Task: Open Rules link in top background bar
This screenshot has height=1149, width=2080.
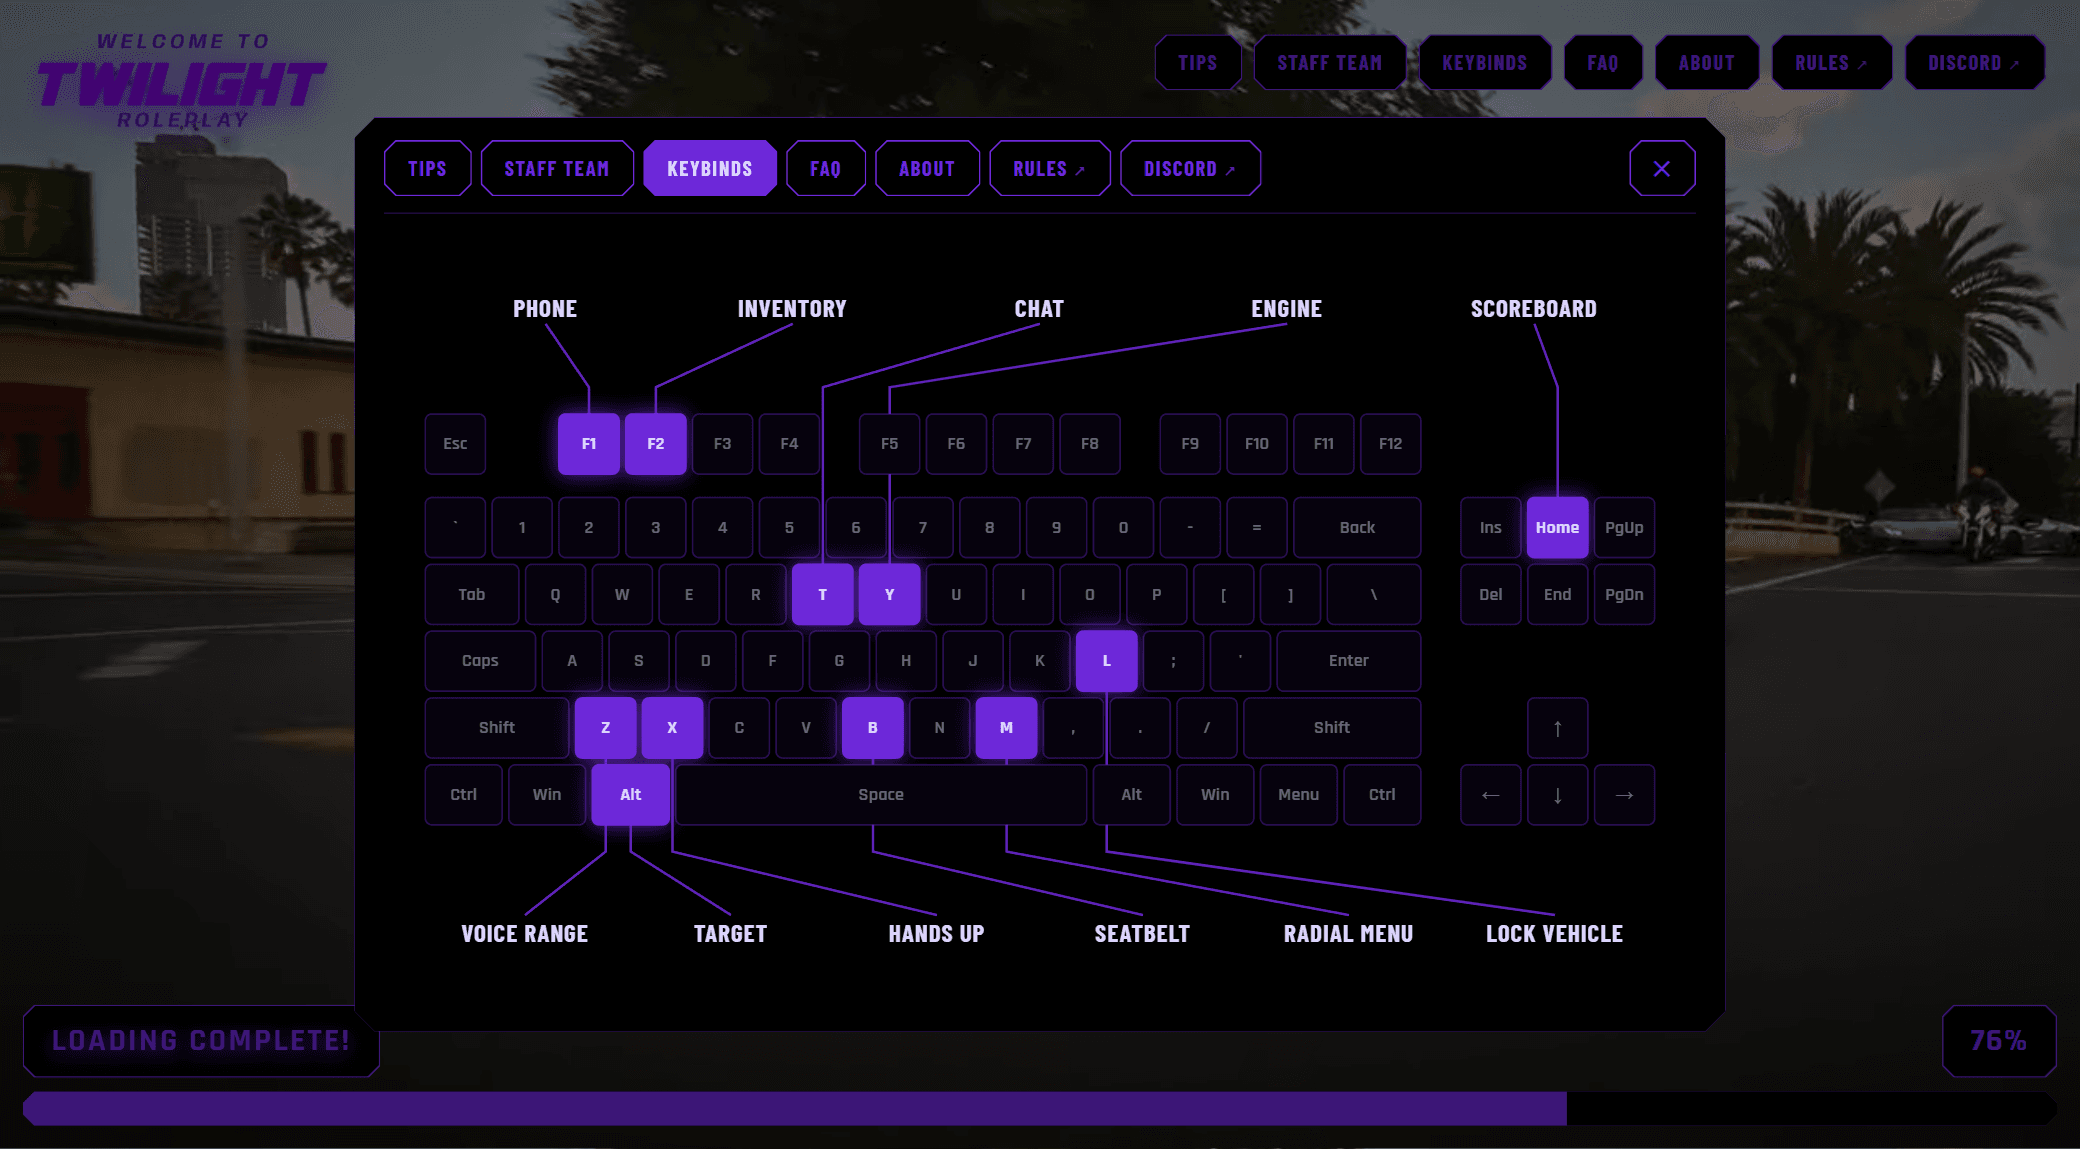Action: pyautogui.click(x=1831, y=63)
